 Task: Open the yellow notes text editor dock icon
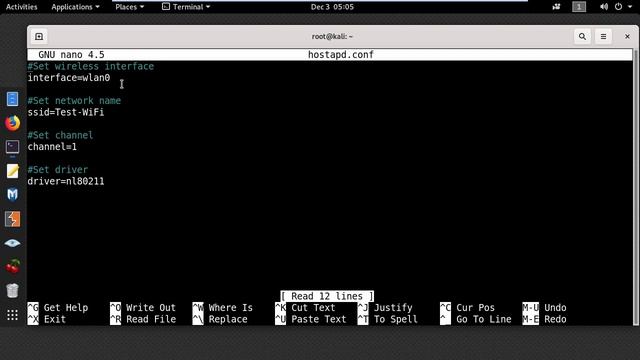coord(13,171)
